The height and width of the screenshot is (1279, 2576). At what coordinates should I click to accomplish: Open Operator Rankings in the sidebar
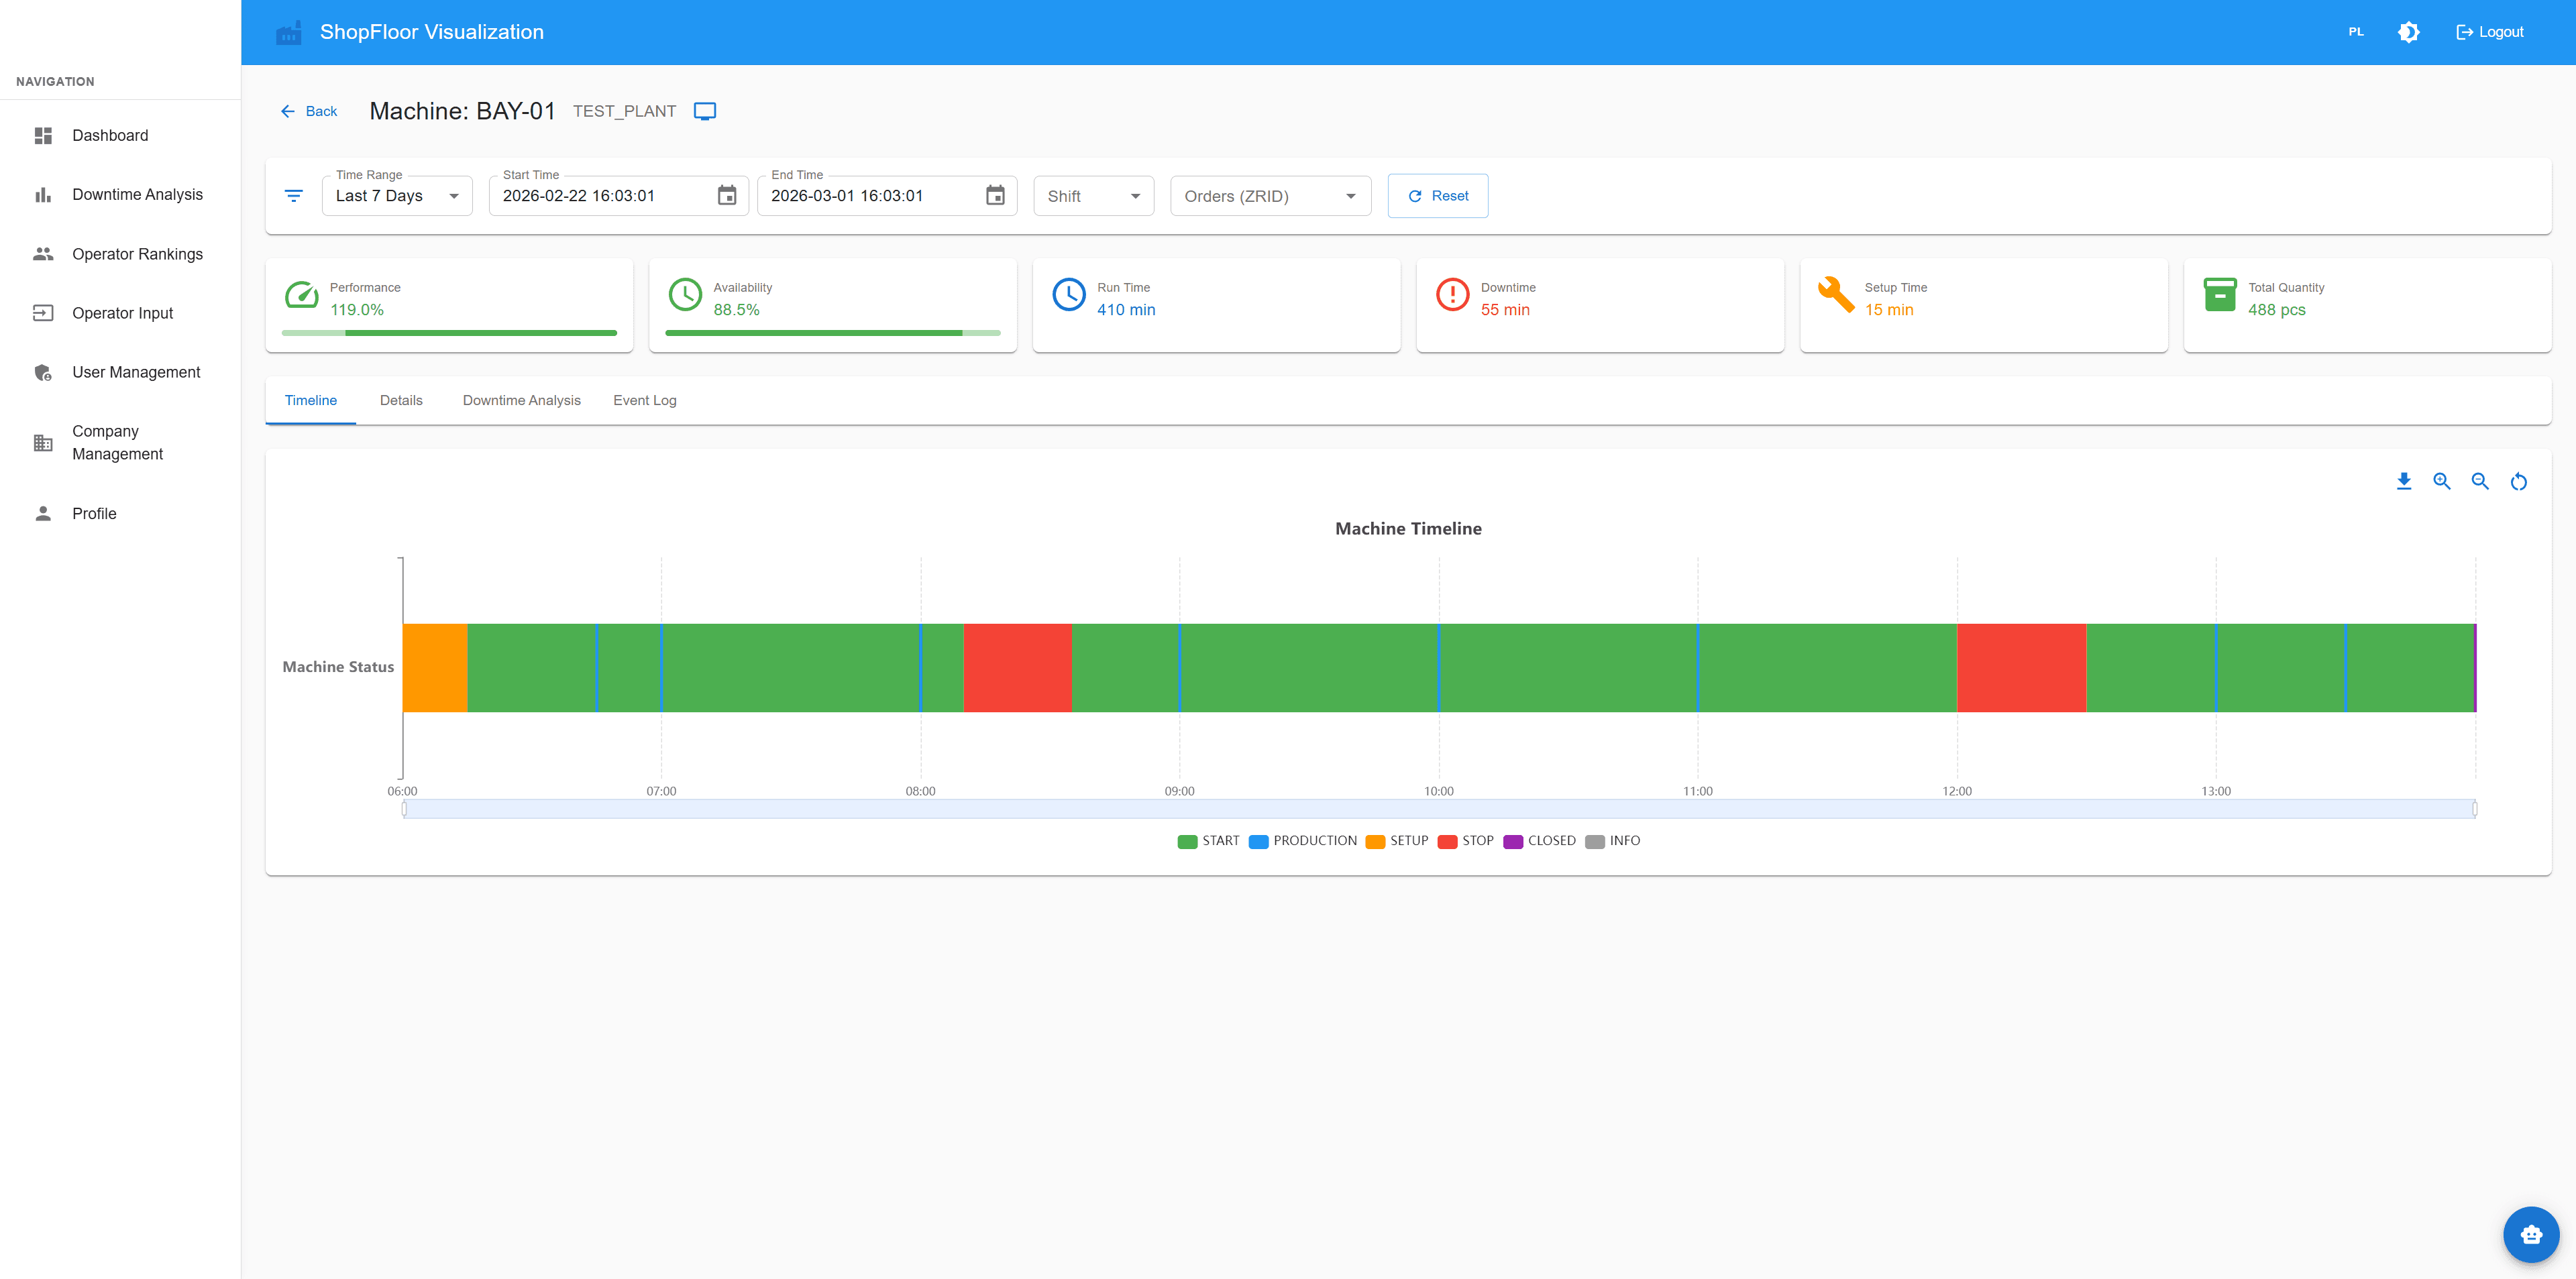point(120,254)
